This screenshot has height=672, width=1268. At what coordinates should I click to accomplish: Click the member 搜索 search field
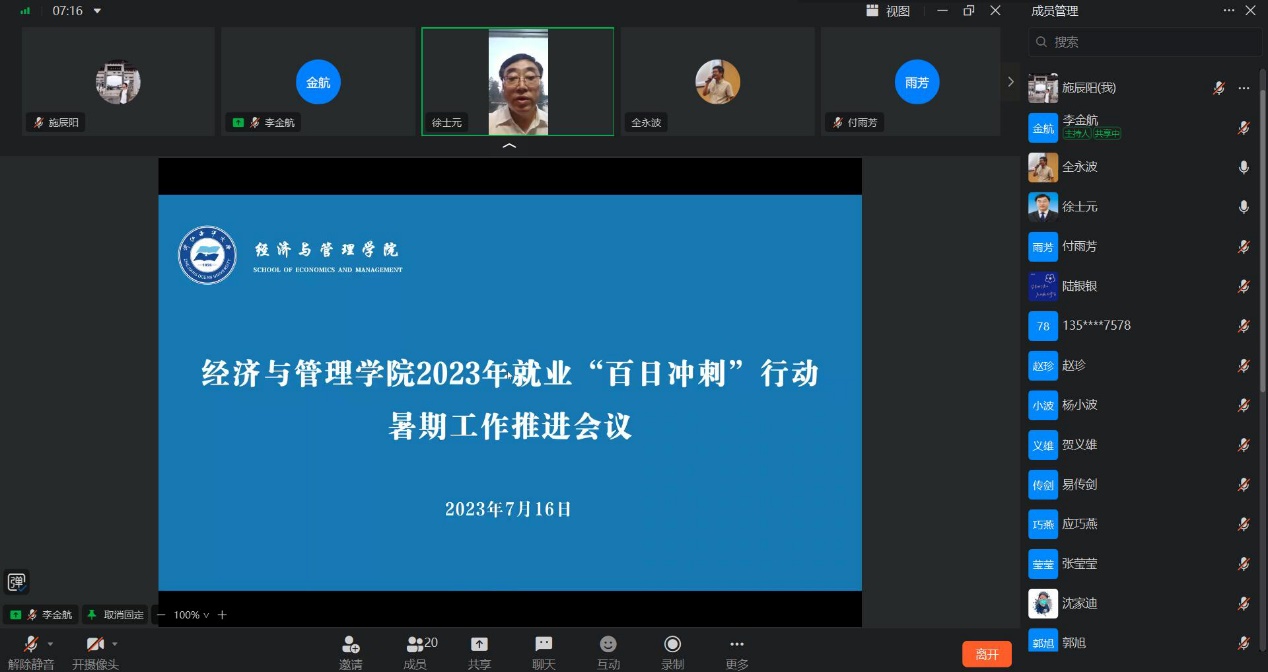click(x=1145, y=42)
